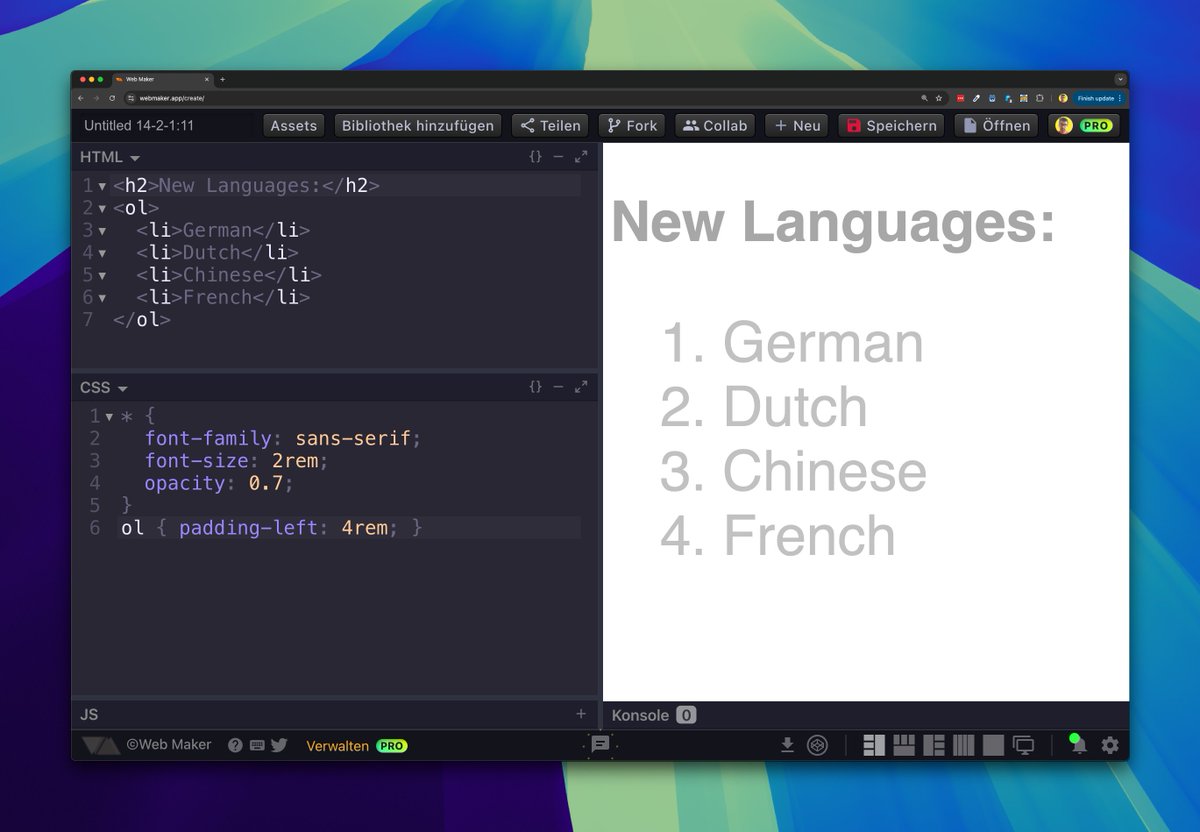The image size is (1200, 832).
Task: Click the New Languages heading in preview
Action: coord(833,221)
